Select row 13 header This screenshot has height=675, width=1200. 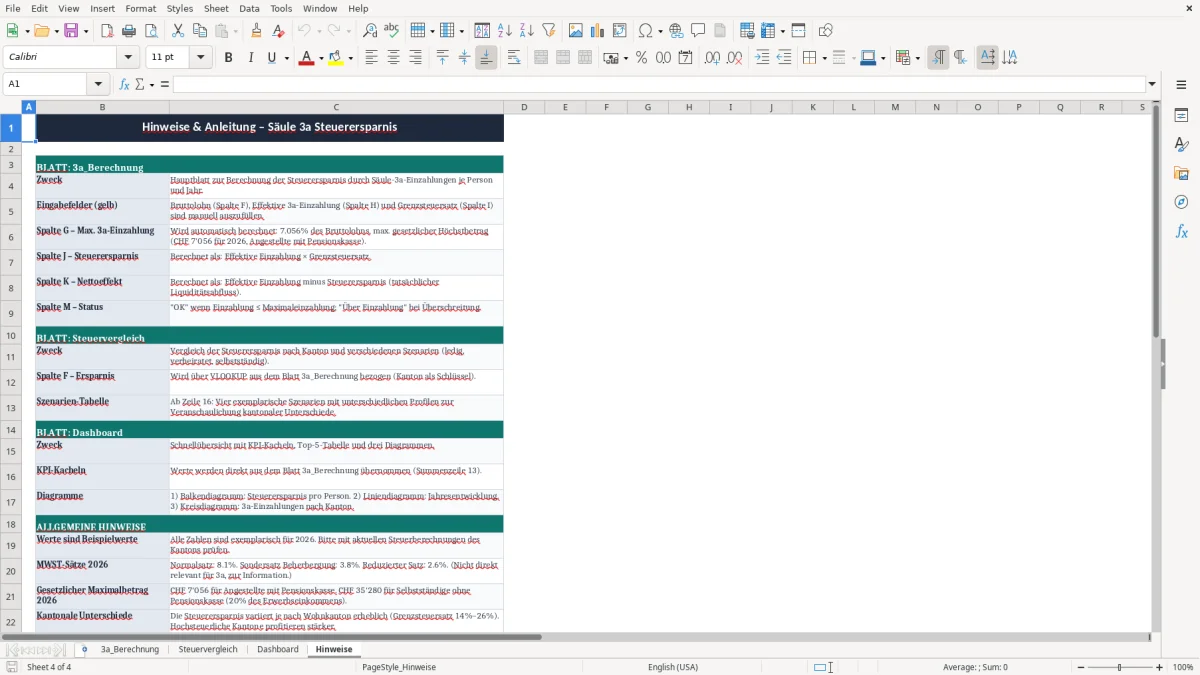coord(11,408)
